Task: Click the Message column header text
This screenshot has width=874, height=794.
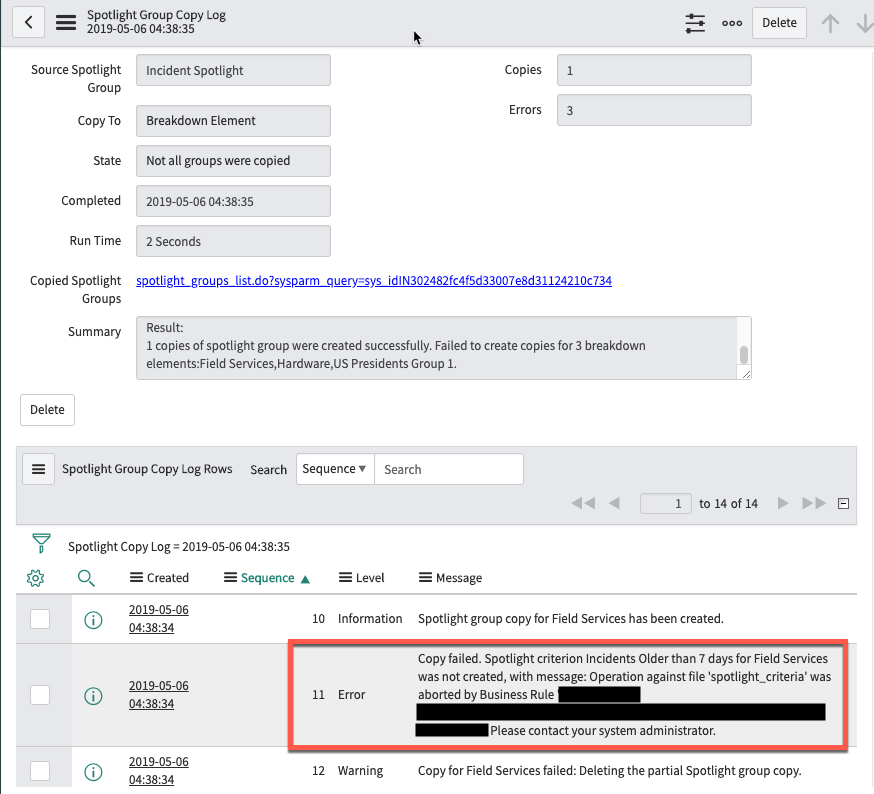Action: (x=459, y=578)
